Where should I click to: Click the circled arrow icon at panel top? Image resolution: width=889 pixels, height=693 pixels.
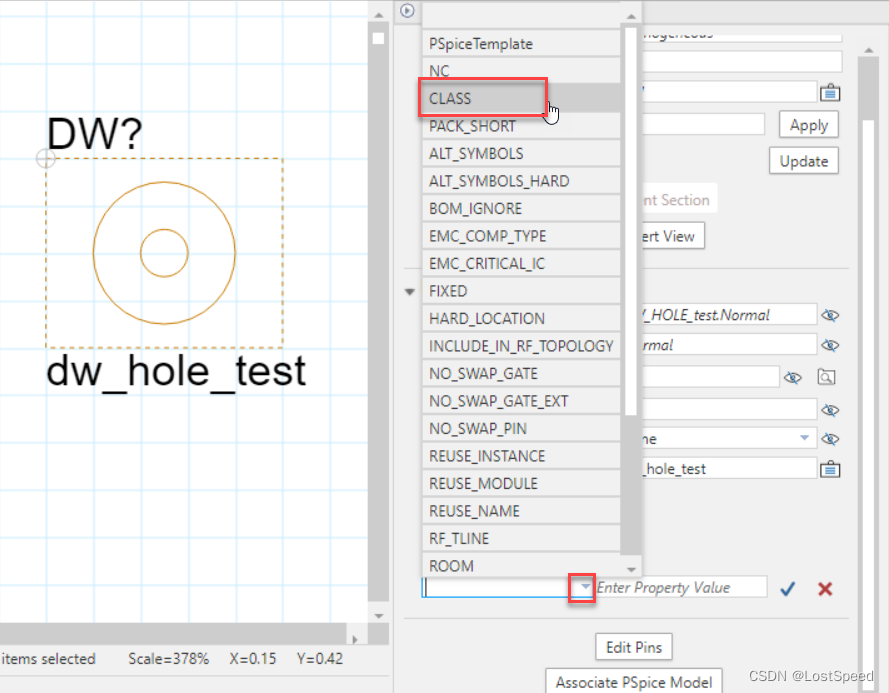click(x=407, y=11)
